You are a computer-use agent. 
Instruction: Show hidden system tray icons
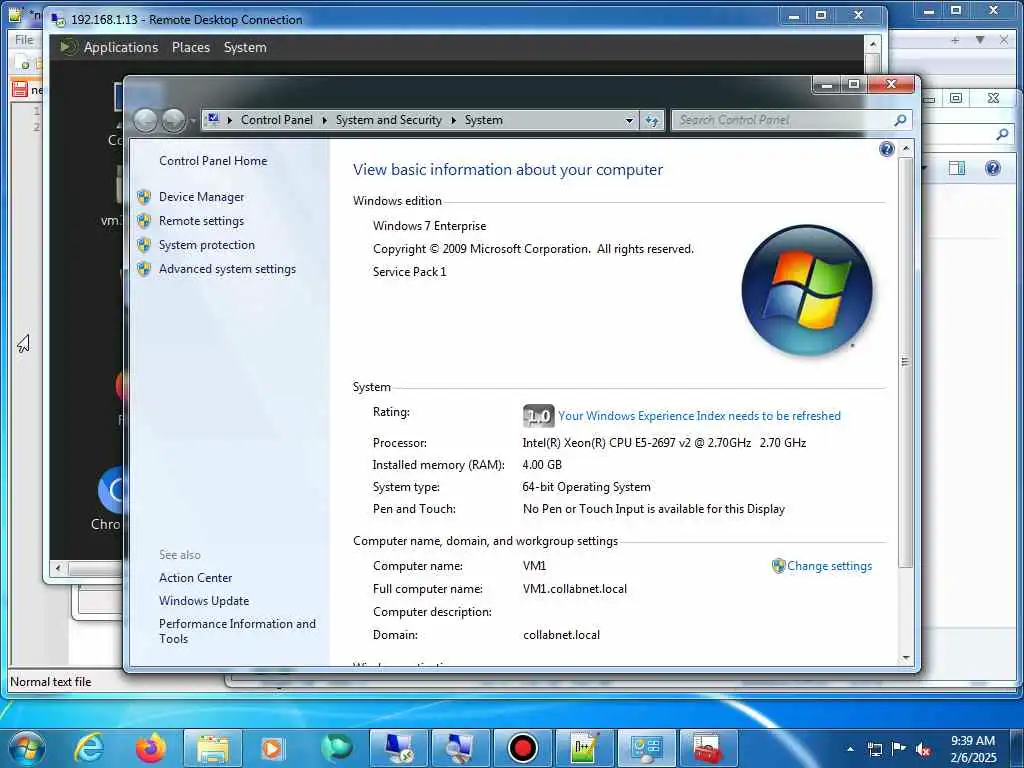tap(850, 749)
